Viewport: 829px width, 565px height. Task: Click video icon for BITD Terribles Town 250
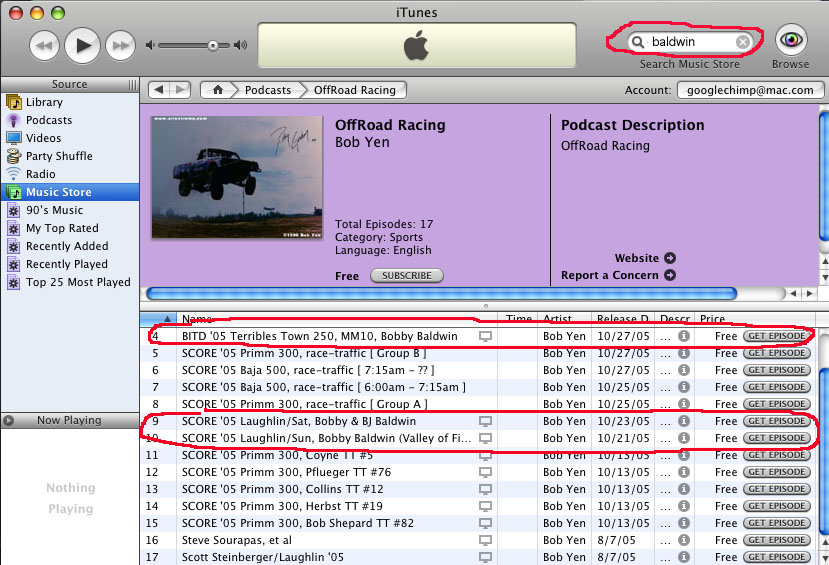(485, 336)
